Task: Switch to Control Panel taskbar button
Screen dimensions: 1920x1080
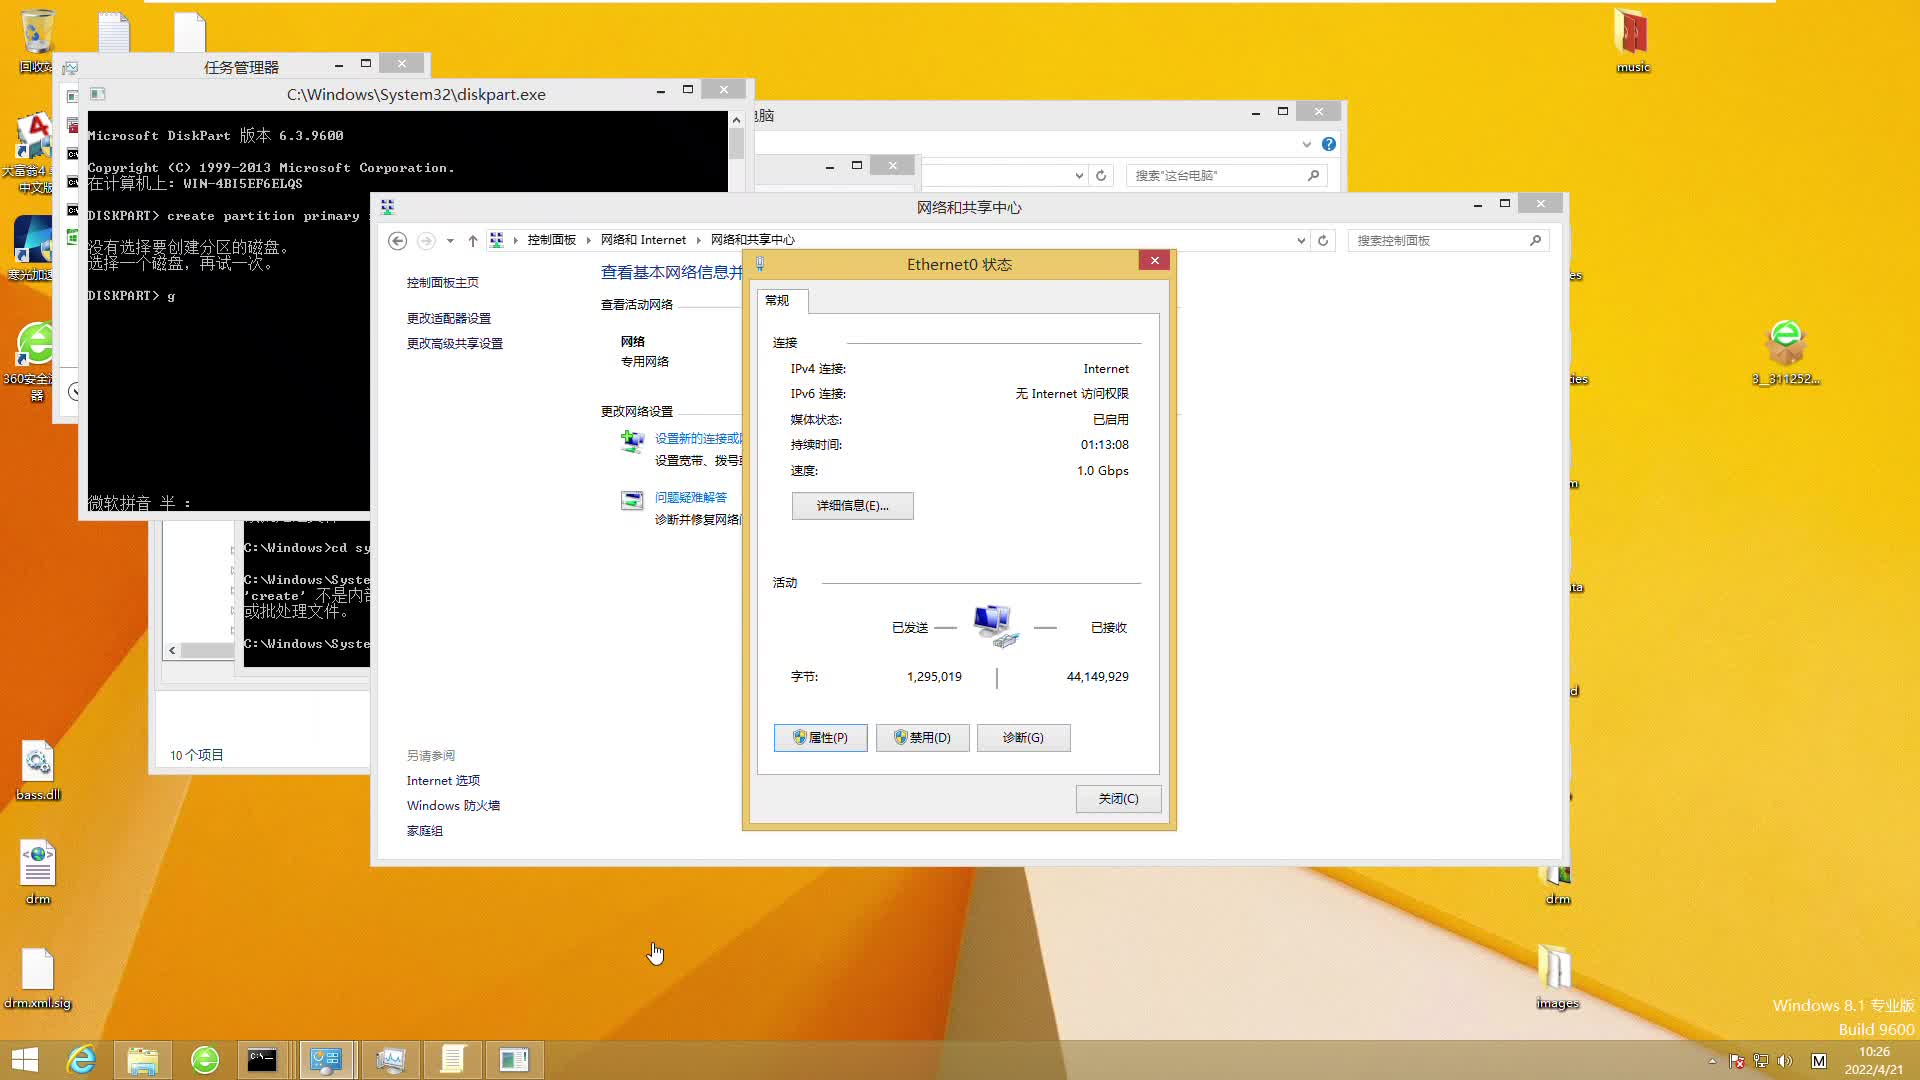Action: click(x=326, y=1060)
